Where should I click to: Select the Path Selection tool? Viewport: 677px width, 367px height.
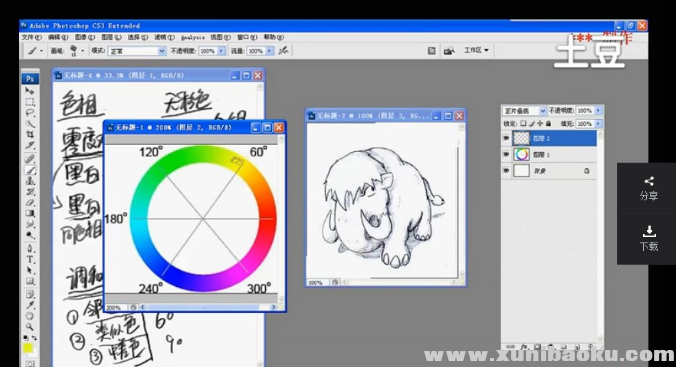click(30, 271)
